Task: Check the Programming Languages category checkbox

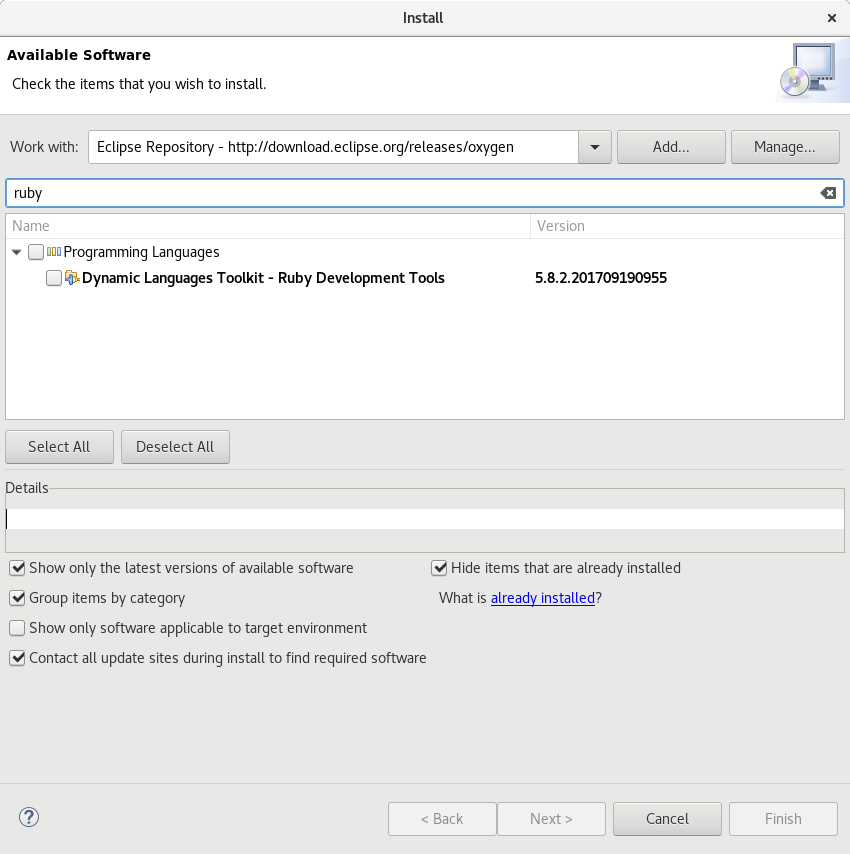Action: pyautogui.click(x=36, y=252)
